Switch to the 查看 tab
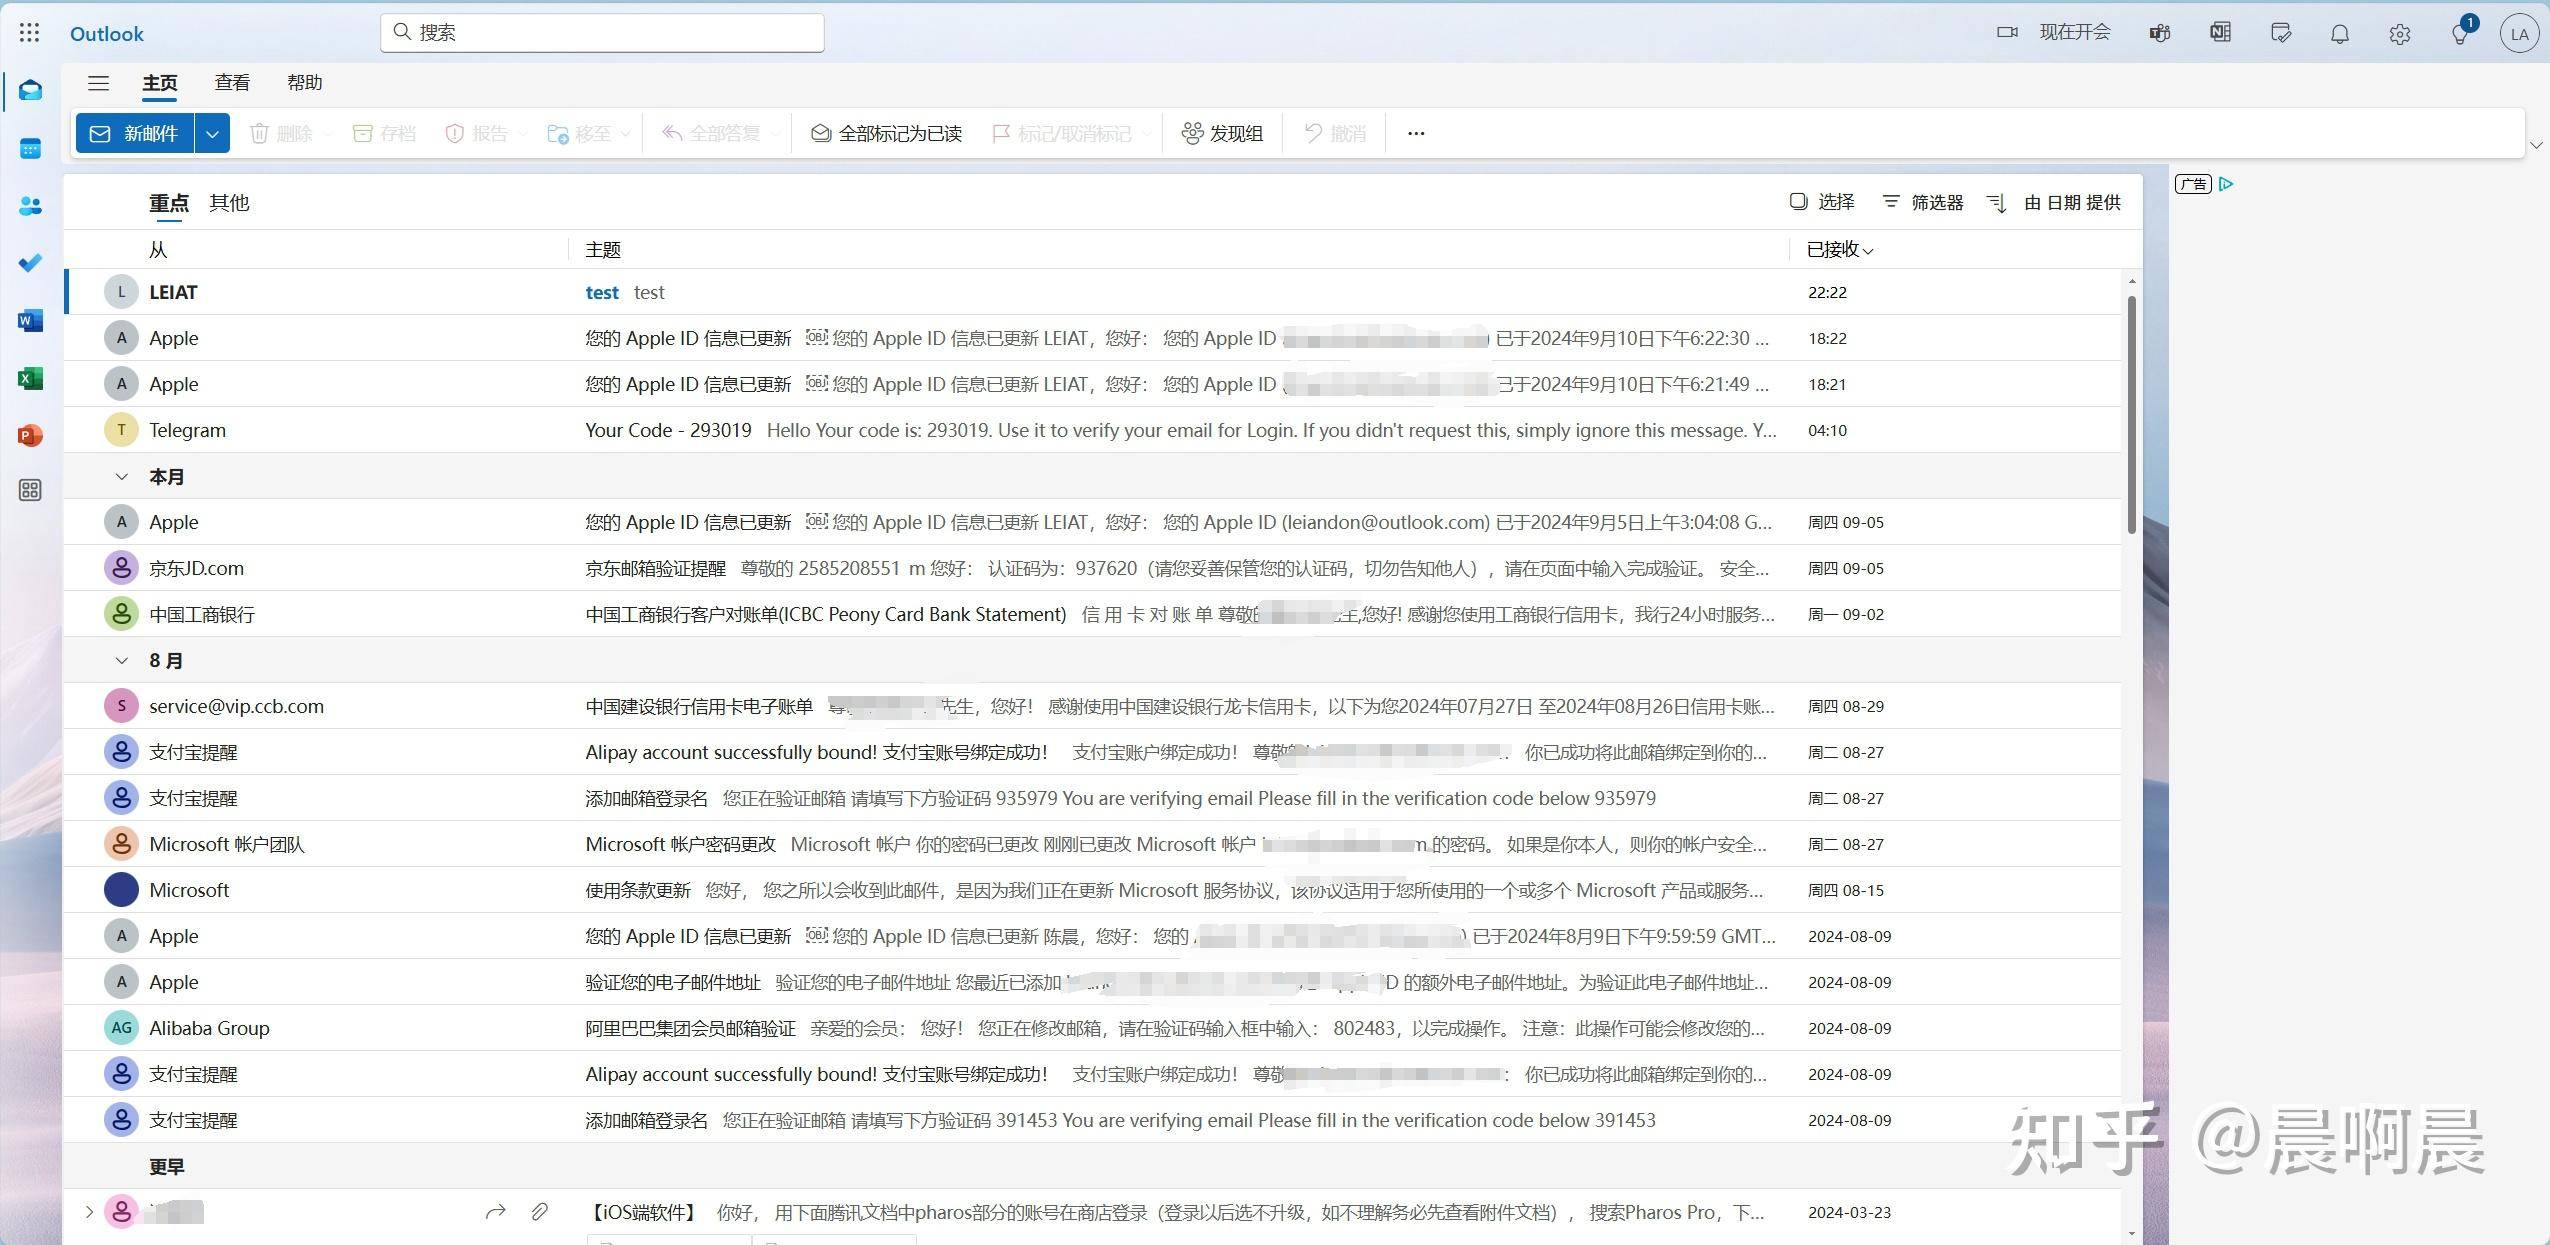 232,83
